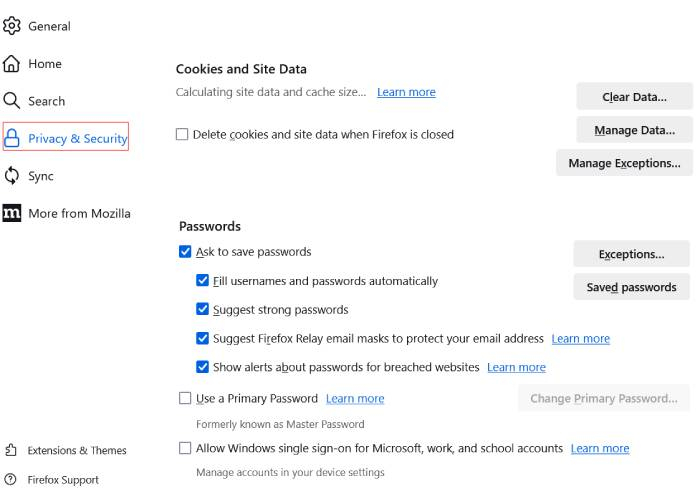Viewport: 700px width, 491px height.
Task: Open Learn more link for Firefox Relay
Action: (x=580, y=339)
